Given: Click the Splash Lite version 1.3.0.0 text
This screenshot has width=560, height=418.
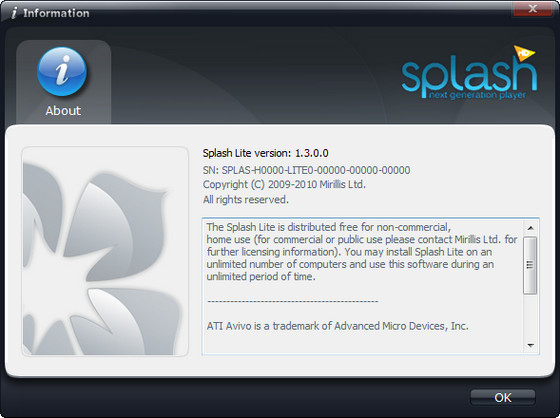Looking at the screenshot, I should coord(265,153).
